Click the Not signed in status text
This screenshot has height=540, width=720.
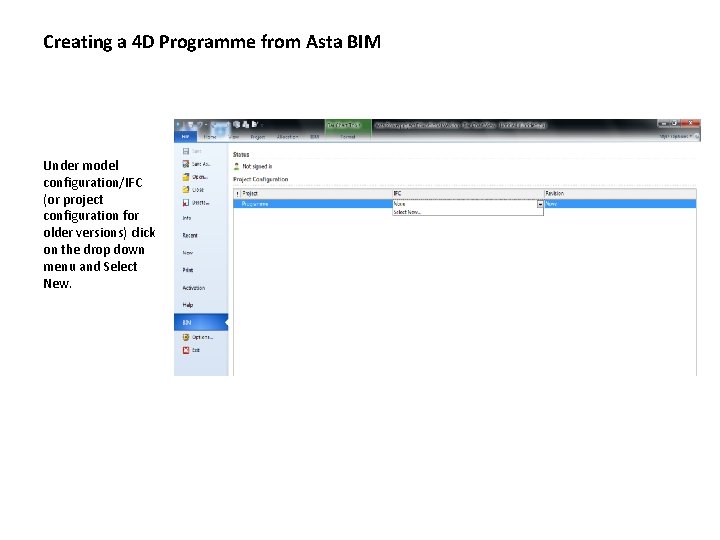[x=257, y=166]
